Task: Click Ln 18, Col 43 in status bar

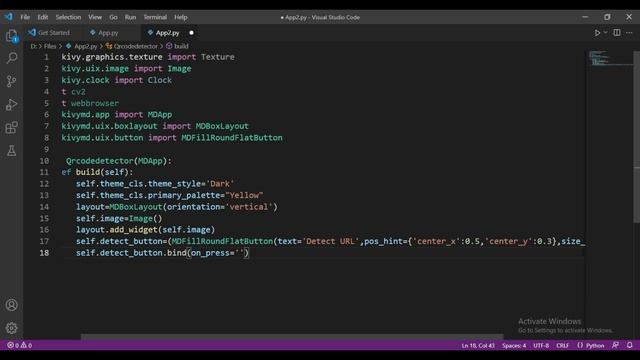Action: coord(478,345)
